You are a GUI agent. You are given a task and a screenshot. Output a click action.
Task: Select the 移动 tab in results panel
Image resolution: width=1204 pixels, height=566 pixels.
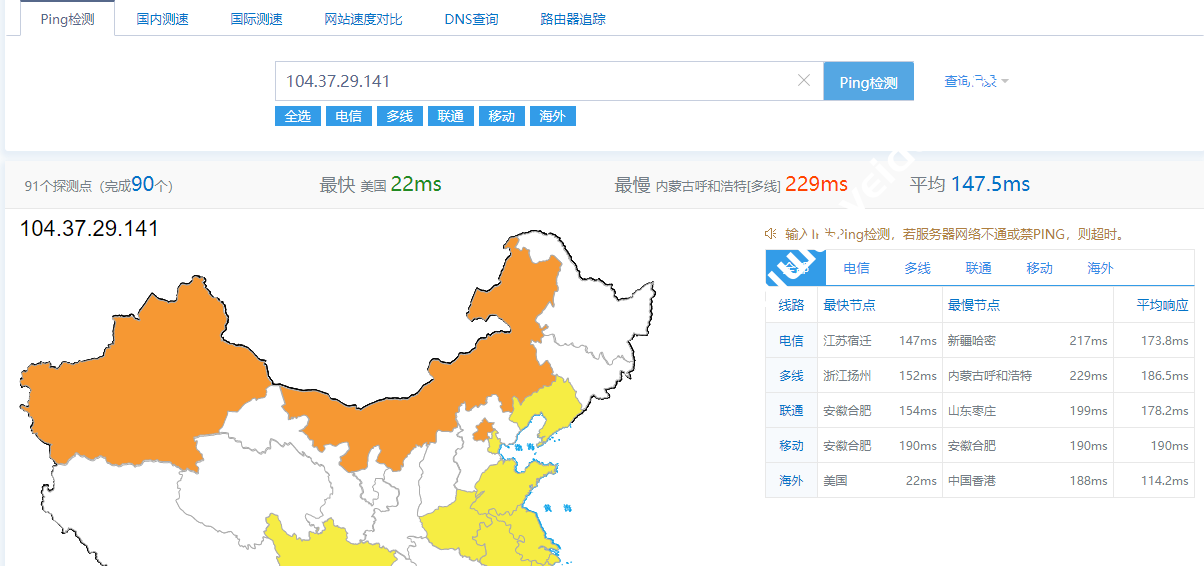(x=1040, y=268)
